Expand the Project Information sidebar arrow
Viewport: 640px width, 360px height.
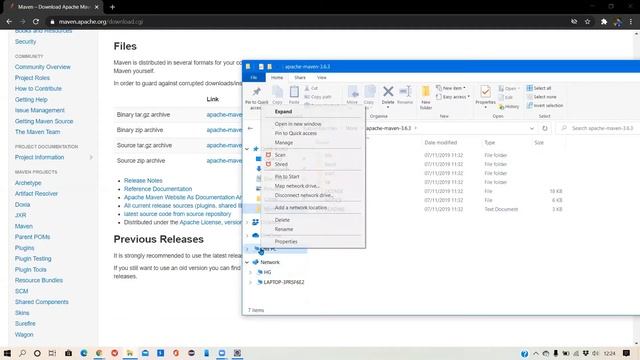91,157
